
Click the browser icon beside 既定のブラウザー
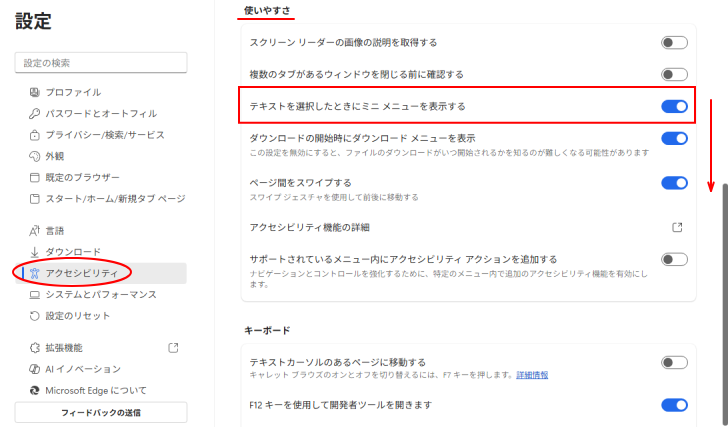point(34,177)
